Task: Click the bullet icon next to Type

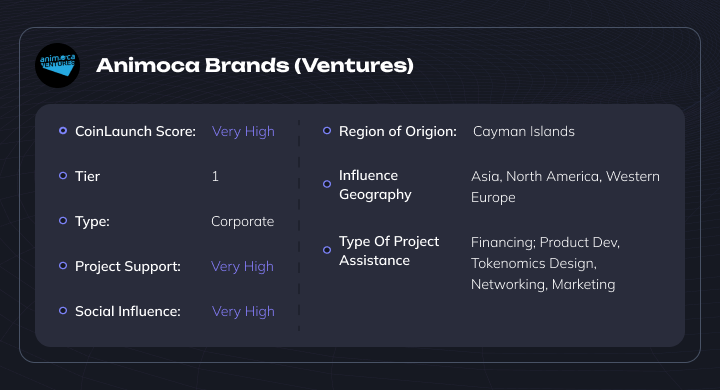Action: coord(63,221)
